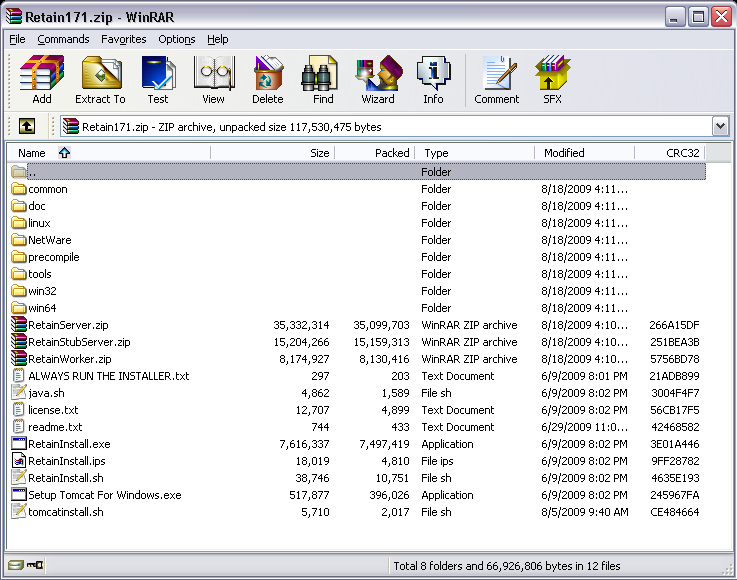Sort by Type column header
The height and width of the screenshot is (580, 737).
pos(475,153)
